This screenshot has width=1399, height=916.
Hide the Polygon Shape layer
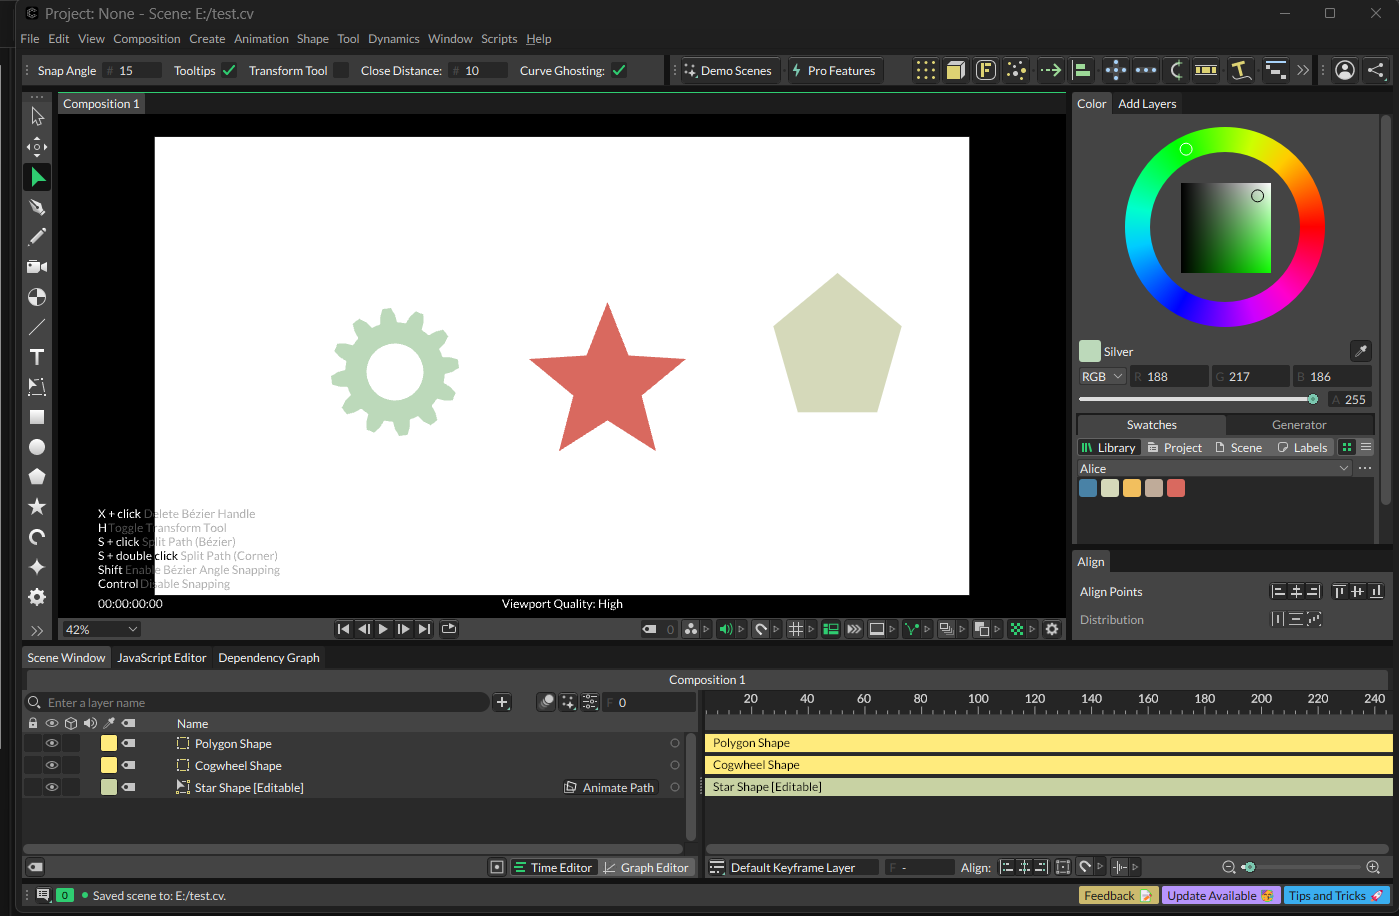coord(52,743)
